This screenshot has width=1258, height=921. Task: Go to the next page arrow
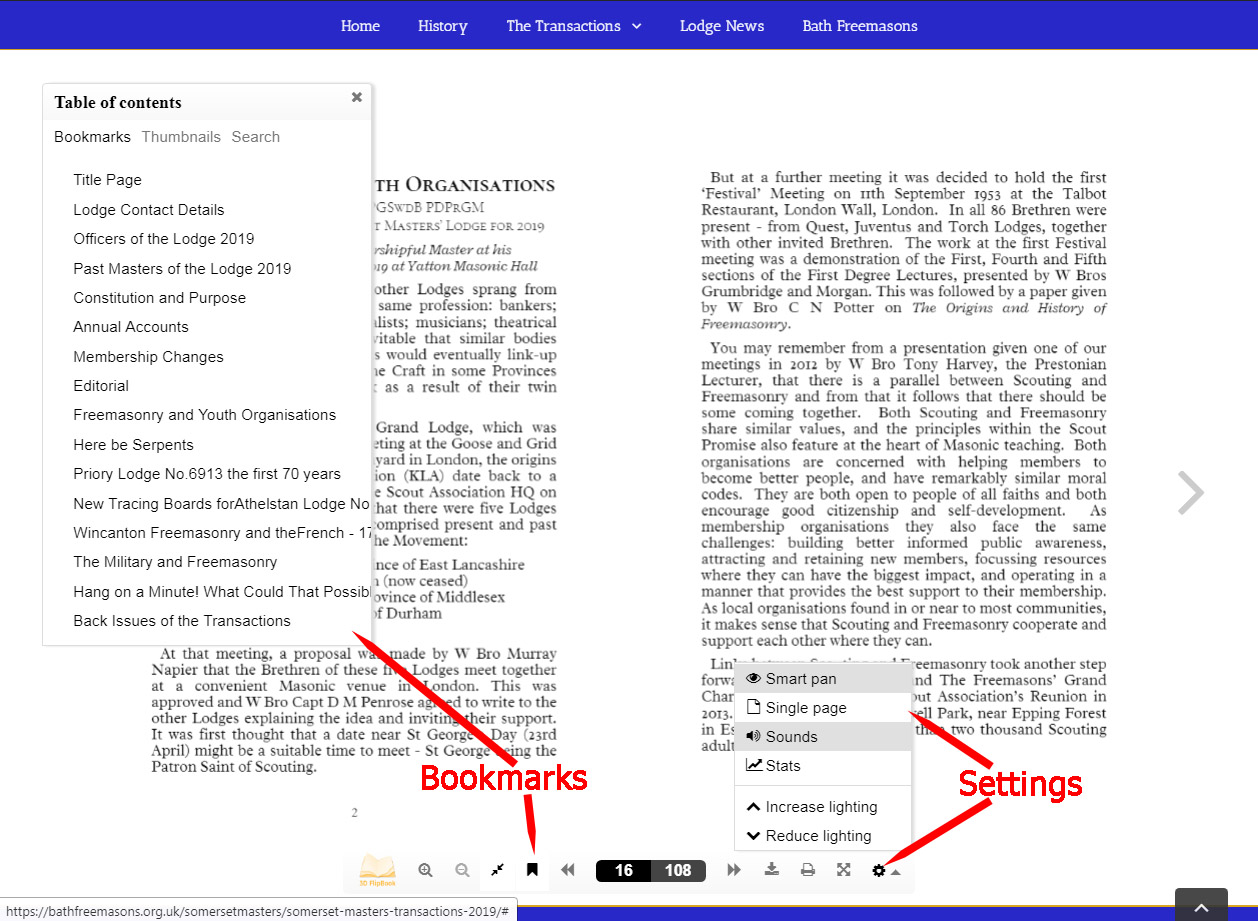pyautogui.click(x=1190, y=492)
